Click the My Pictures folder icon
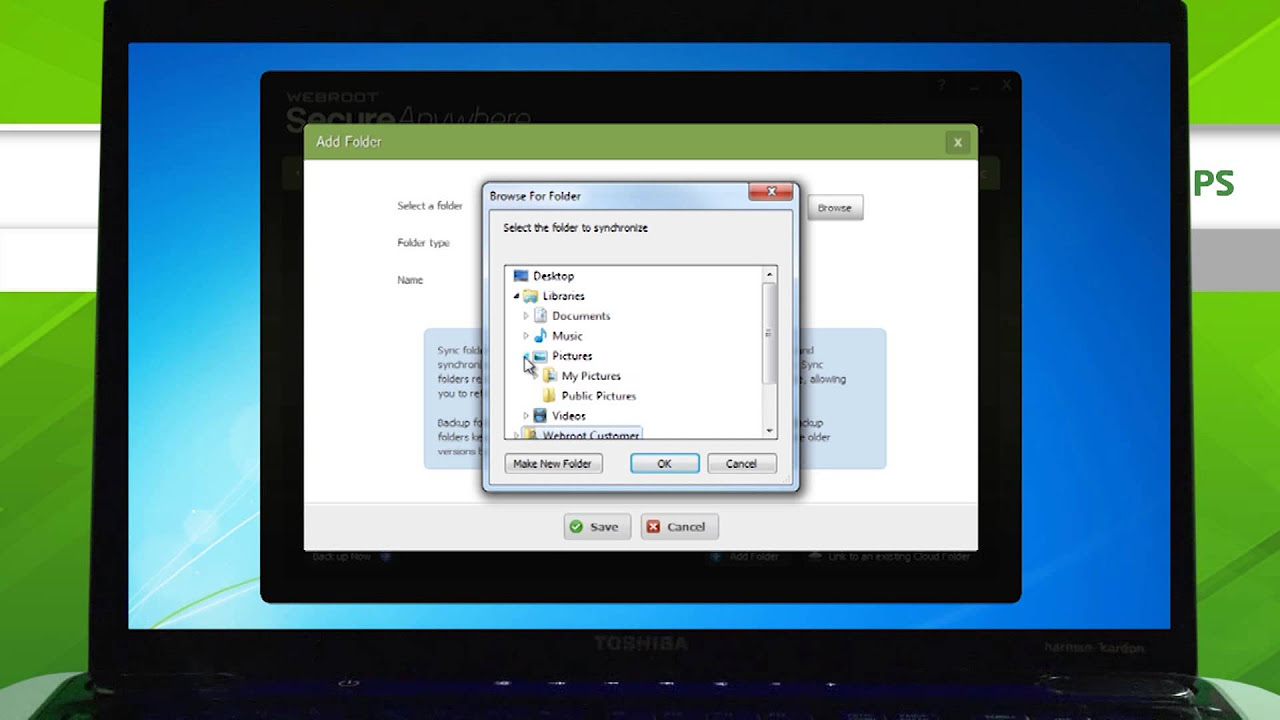The image size is (1280, 720). [550, 376]
